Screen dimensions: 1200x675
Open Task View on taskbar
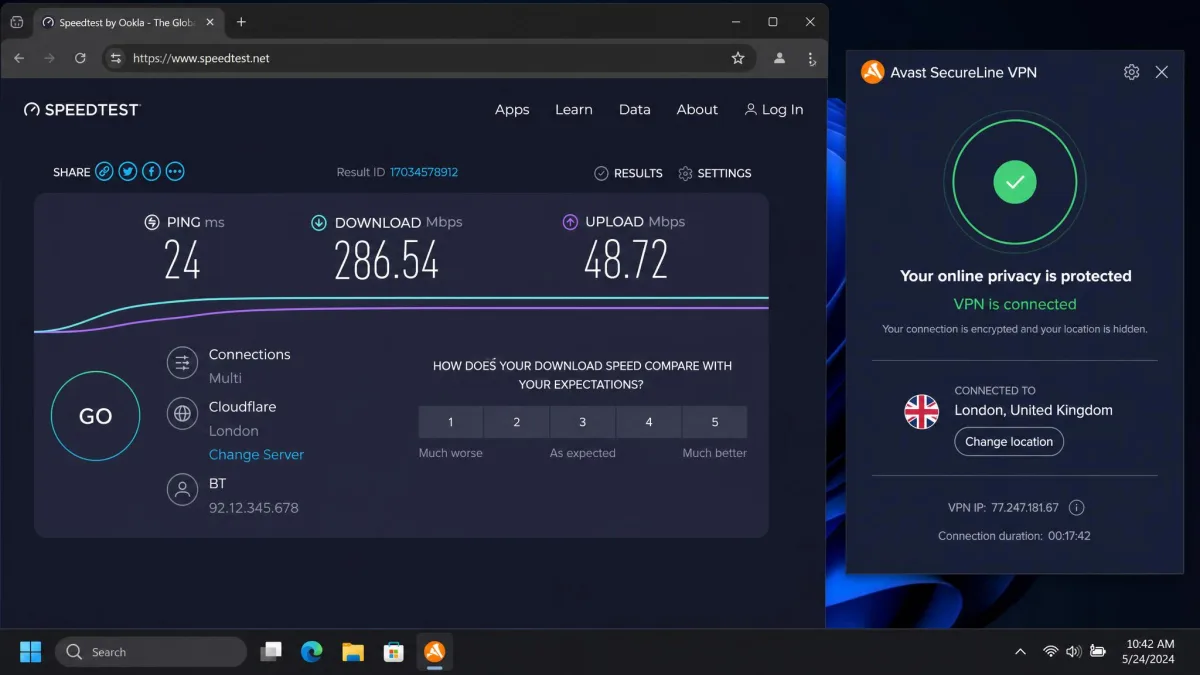[271, 652]
